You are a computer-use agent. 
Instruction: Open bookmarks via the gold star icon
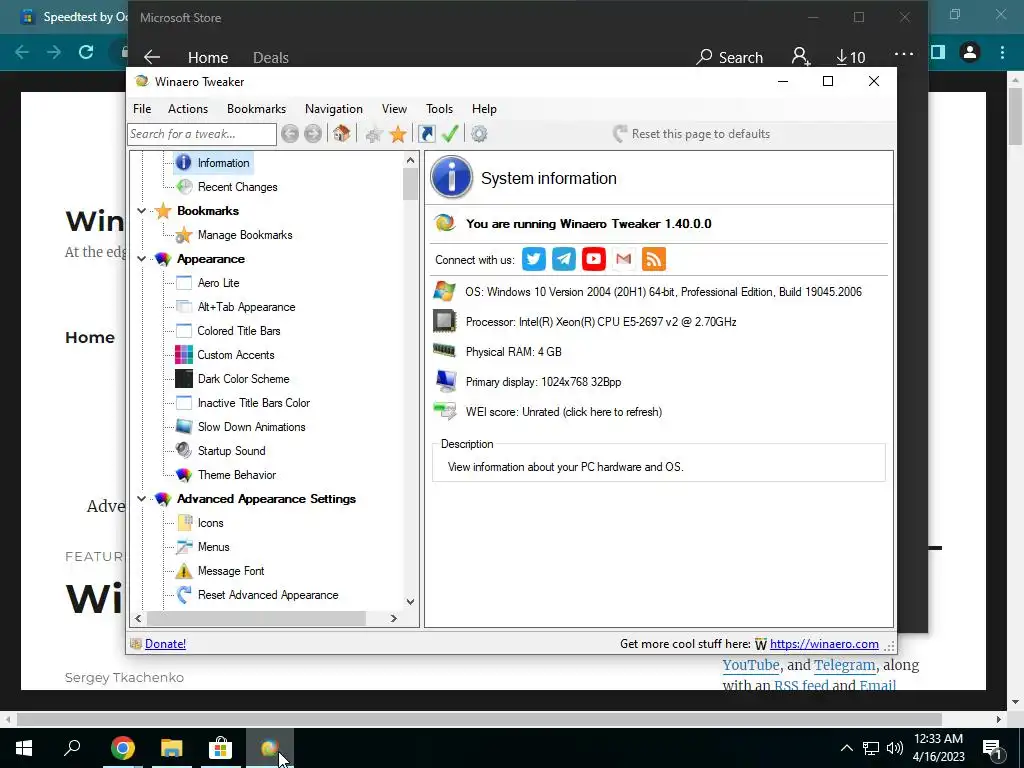tap(398, 135)
